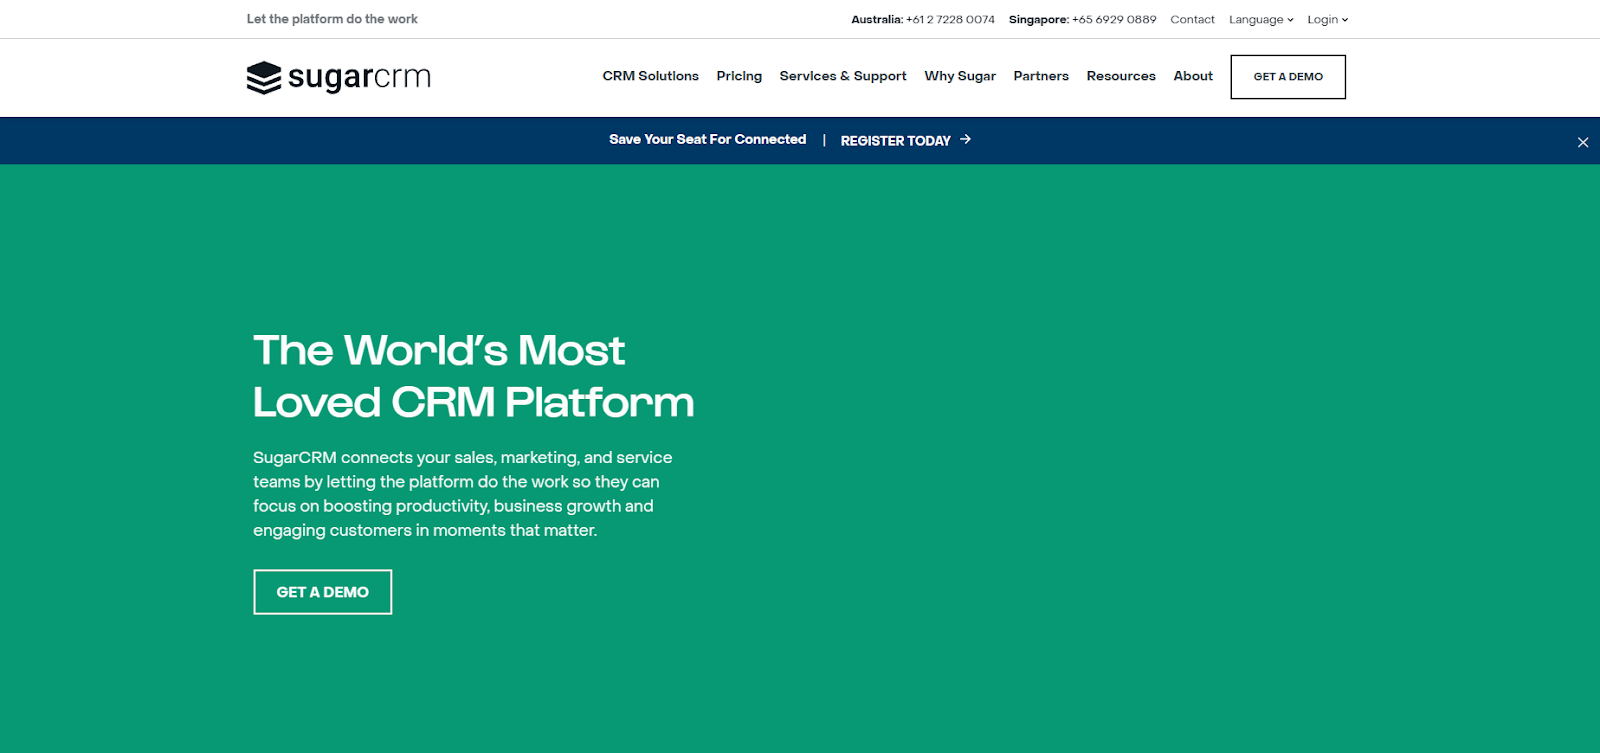
Task: Click the Get a Demo hero button
Action: point(323,592)
